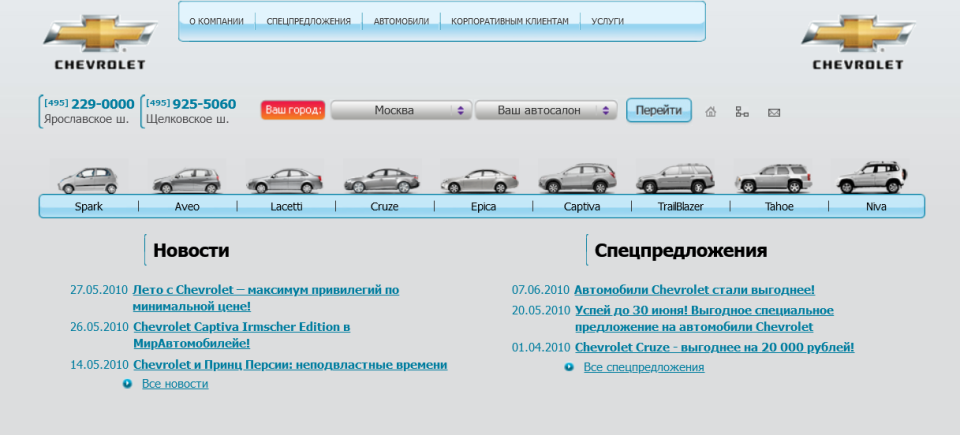Open Chevrolet Cruze выгоднее на 20 000 link
The width and height of the screenshot is (960, 435).
pos(714,347)
